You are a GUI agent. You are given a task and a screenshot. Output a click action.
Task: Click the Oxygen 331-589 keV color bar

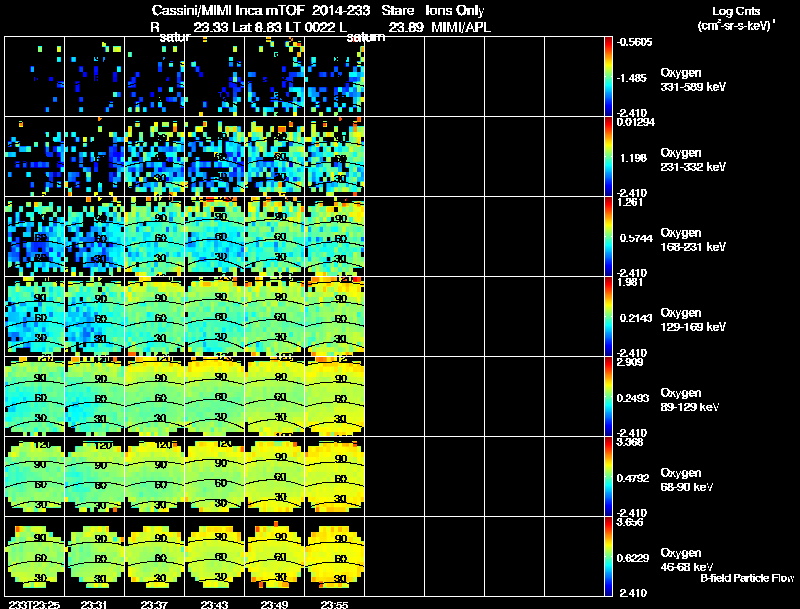pyautogui.click(x=610, y=76)
